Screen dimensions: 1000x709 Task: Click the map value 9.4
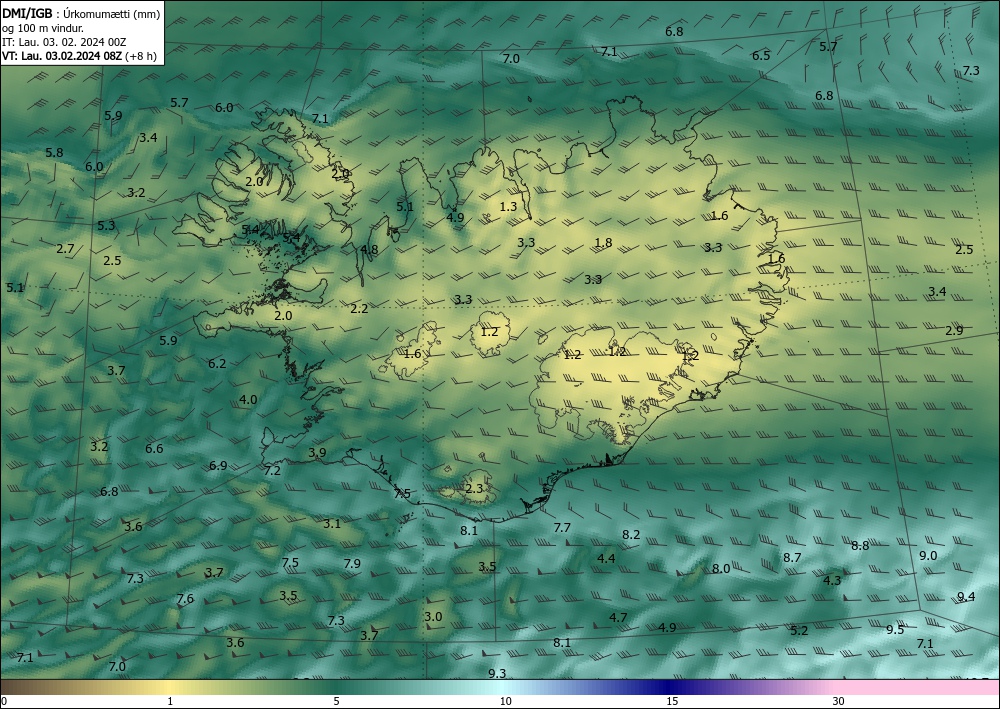(x=966, y=597)
